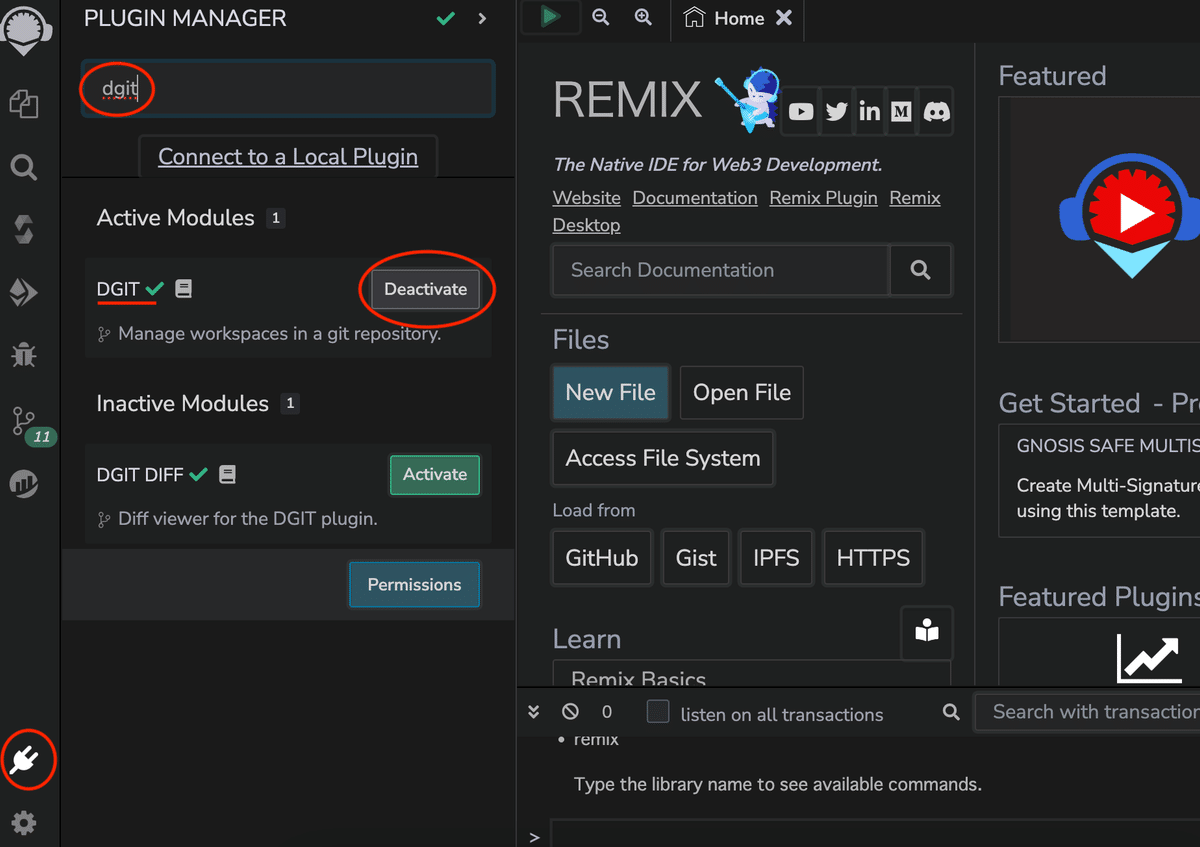This screenshot has width=1200, height=847.
Task: Open the Deploy & run transactions icon
Action: (24, 292)
